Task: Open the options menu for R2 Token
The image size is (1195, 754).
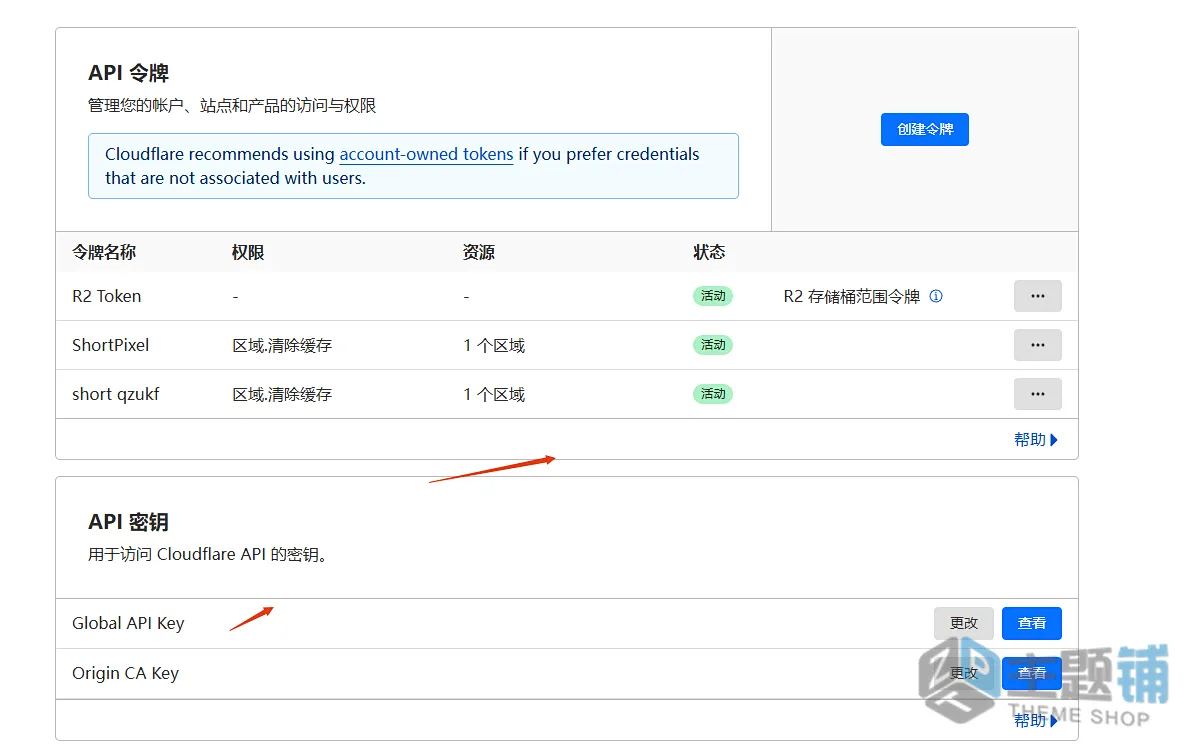Action: [1037, 296]
